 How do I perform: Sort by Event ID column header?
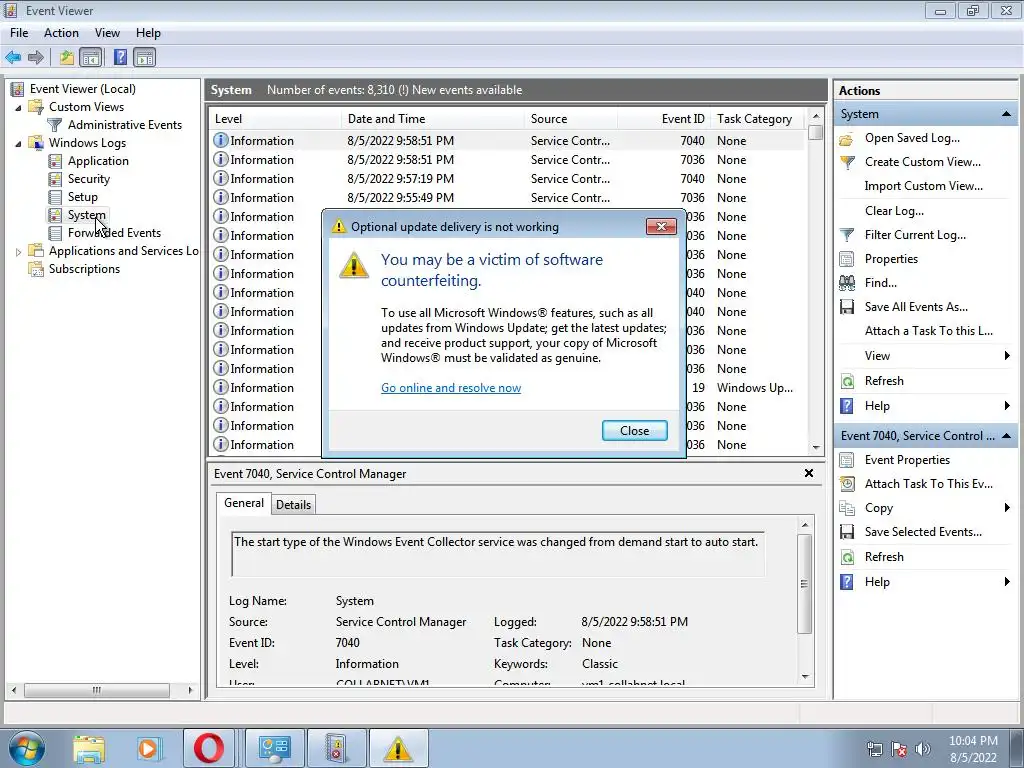pos(664,119)
